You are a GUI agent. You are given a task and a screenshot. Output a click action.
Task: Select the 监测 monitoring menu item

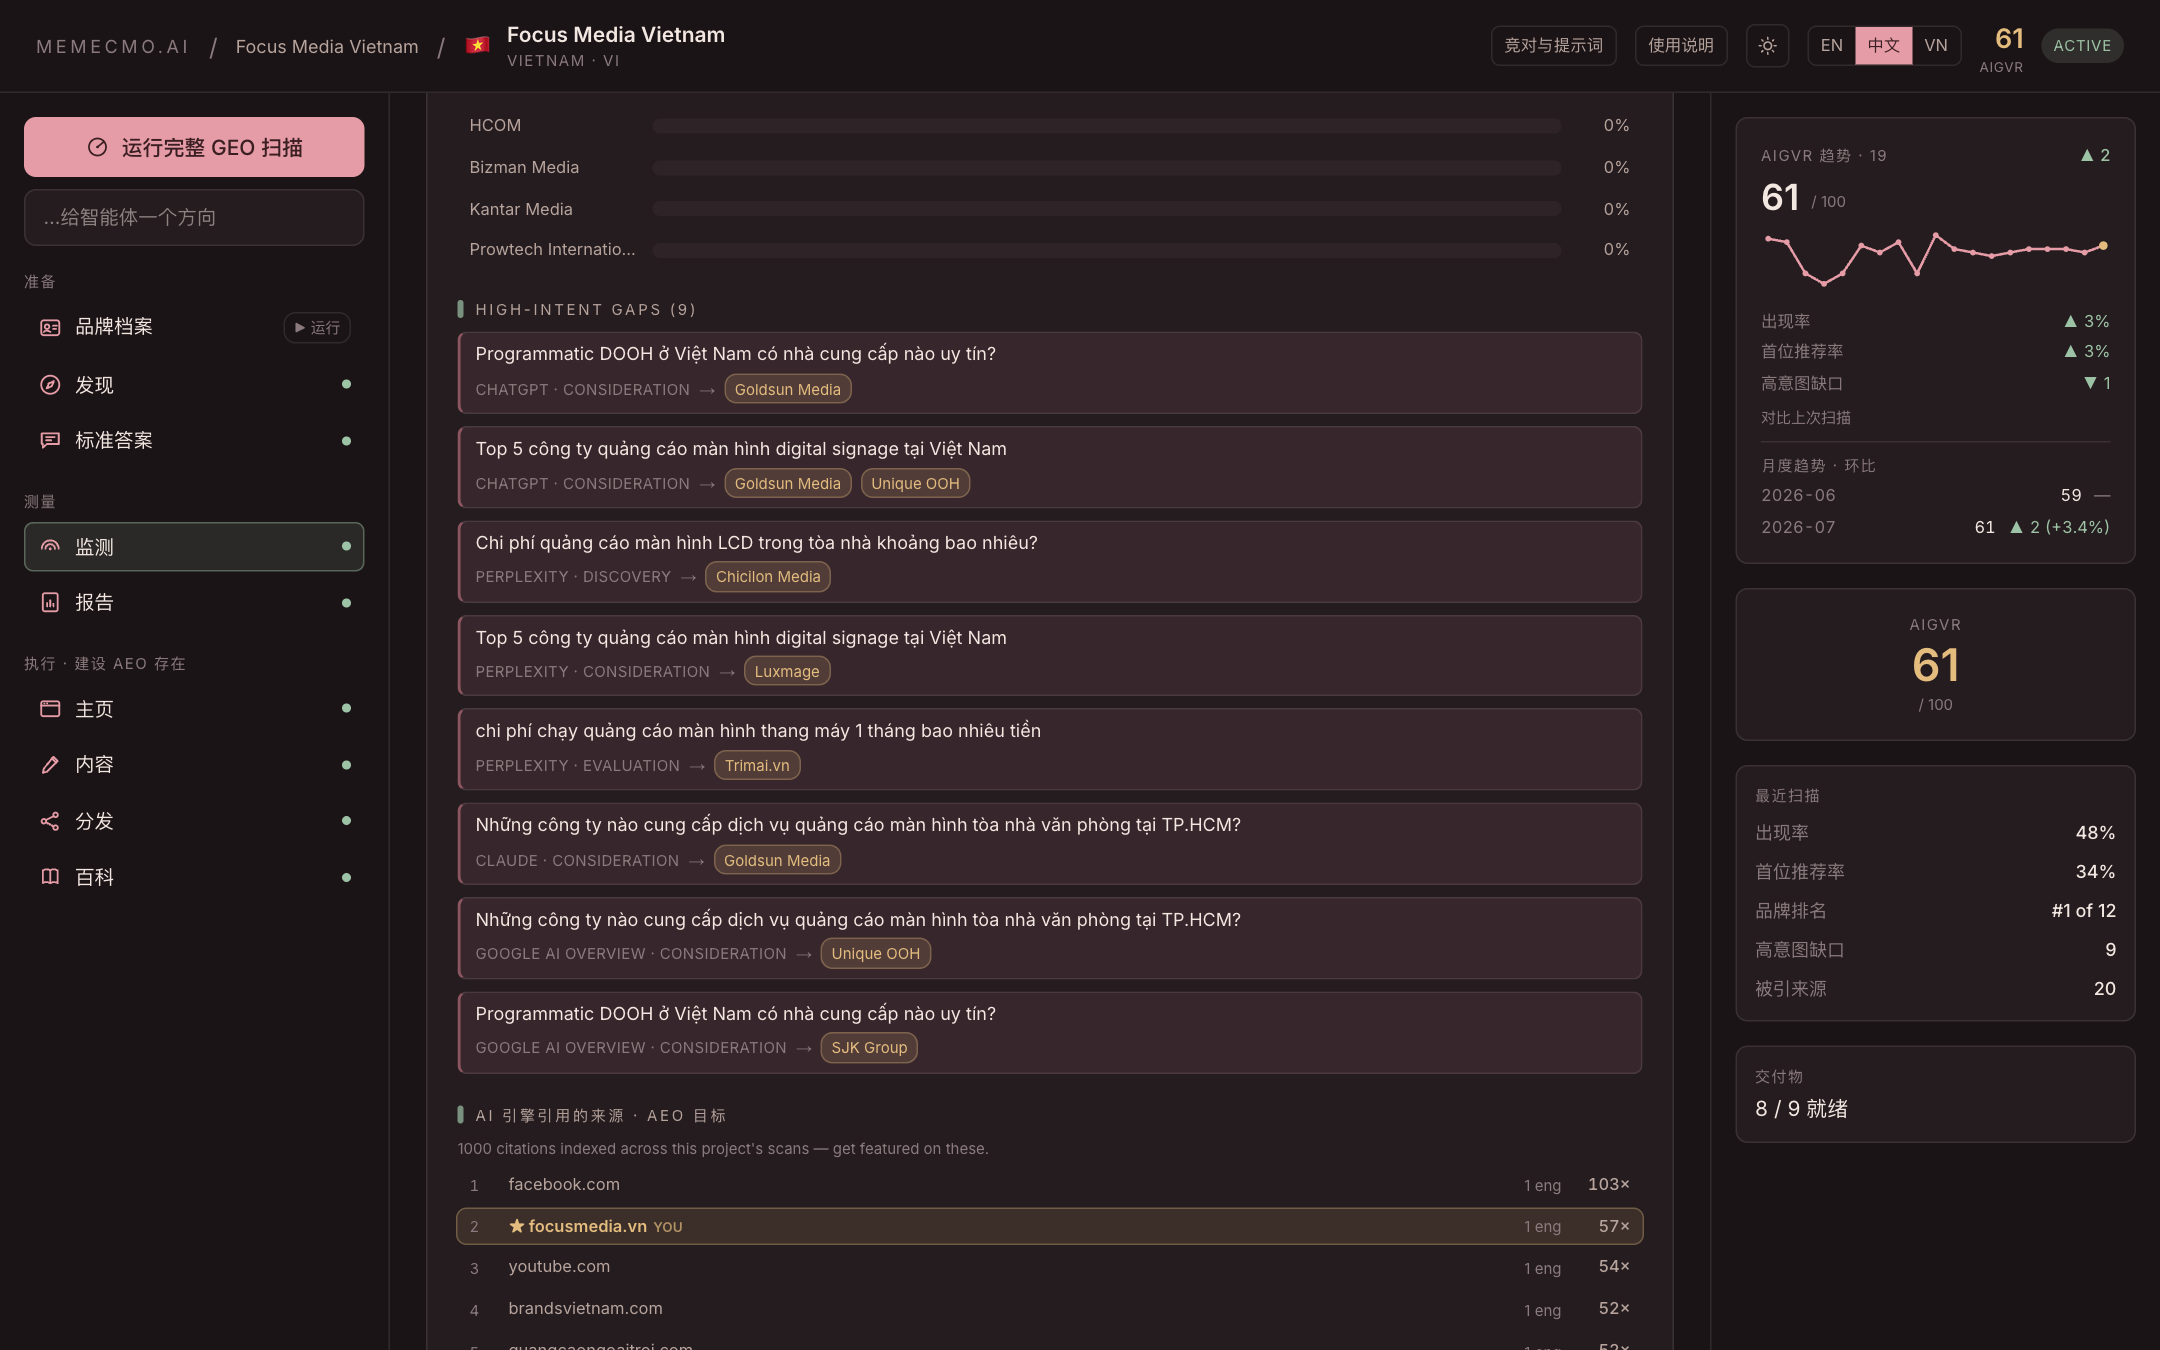(194, 547)
